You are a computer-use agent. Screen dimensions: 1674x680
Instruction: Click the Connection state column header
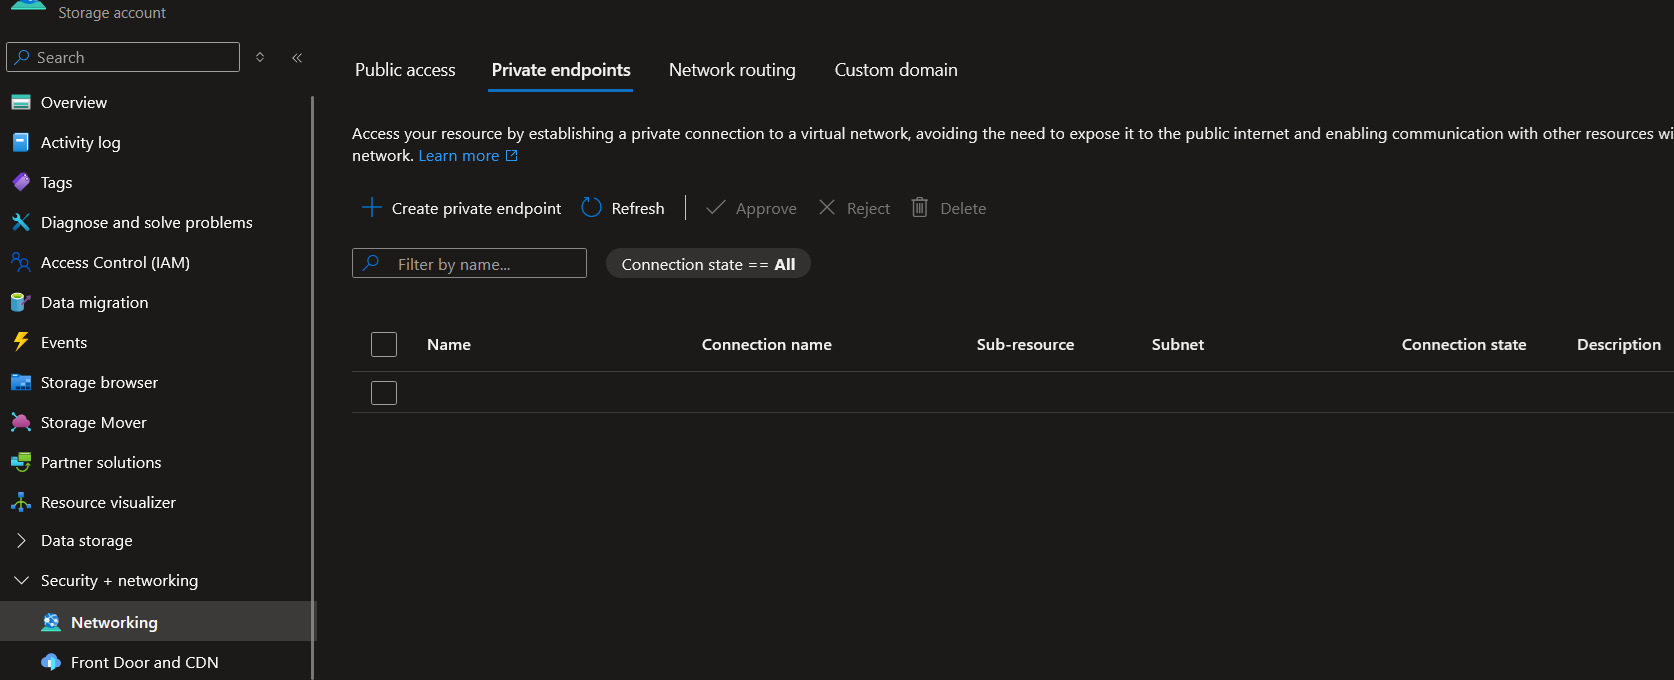(x=1464, y=344)
